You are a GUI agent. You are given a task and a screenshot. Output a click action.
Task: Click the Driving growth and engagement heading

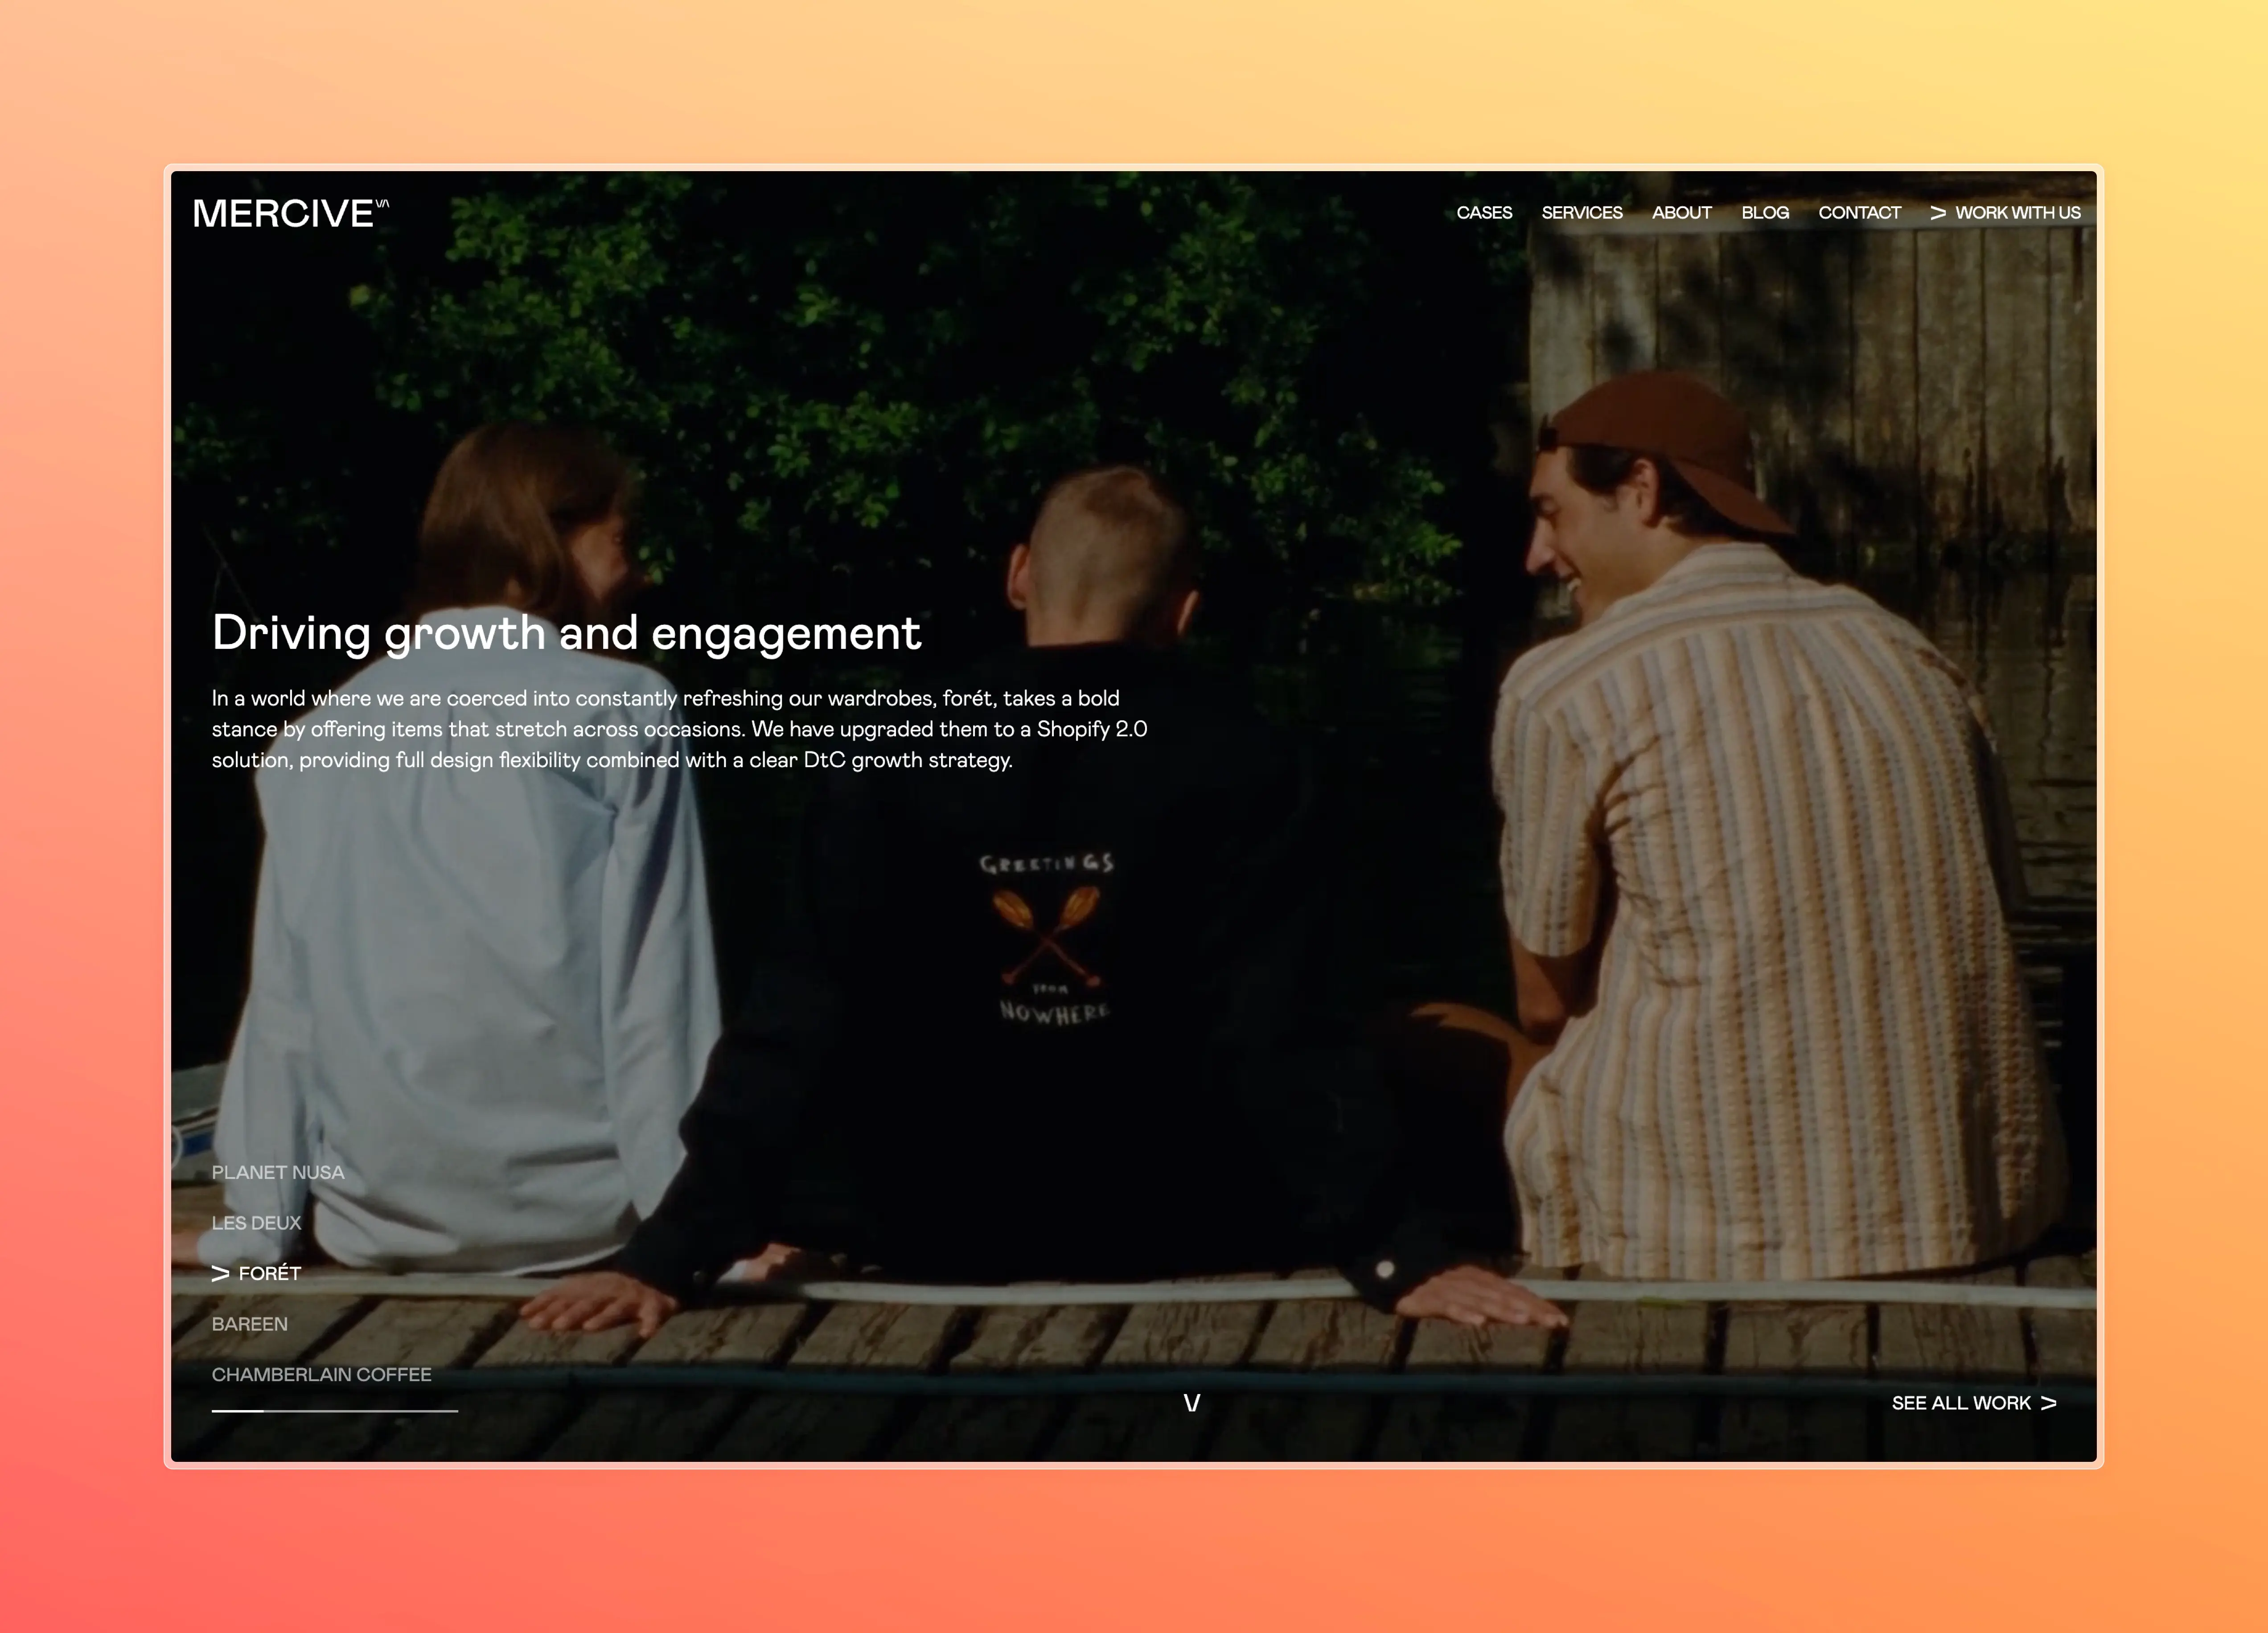566,634
